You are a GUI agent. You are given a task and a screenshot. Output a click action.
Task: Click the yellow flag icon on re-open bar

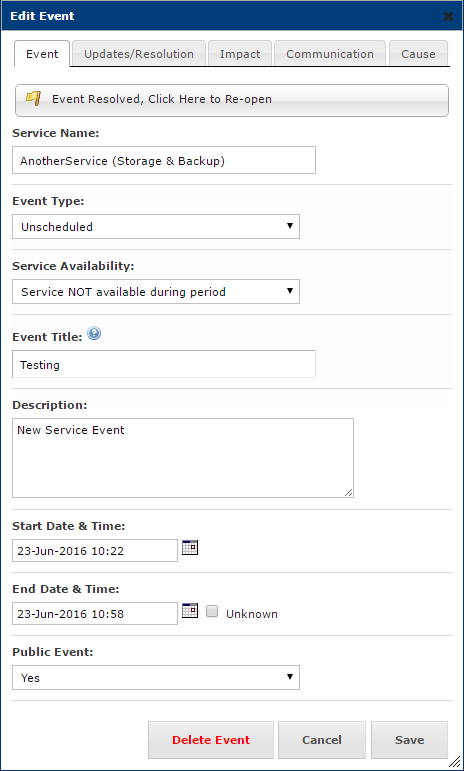tap(33, 98)
